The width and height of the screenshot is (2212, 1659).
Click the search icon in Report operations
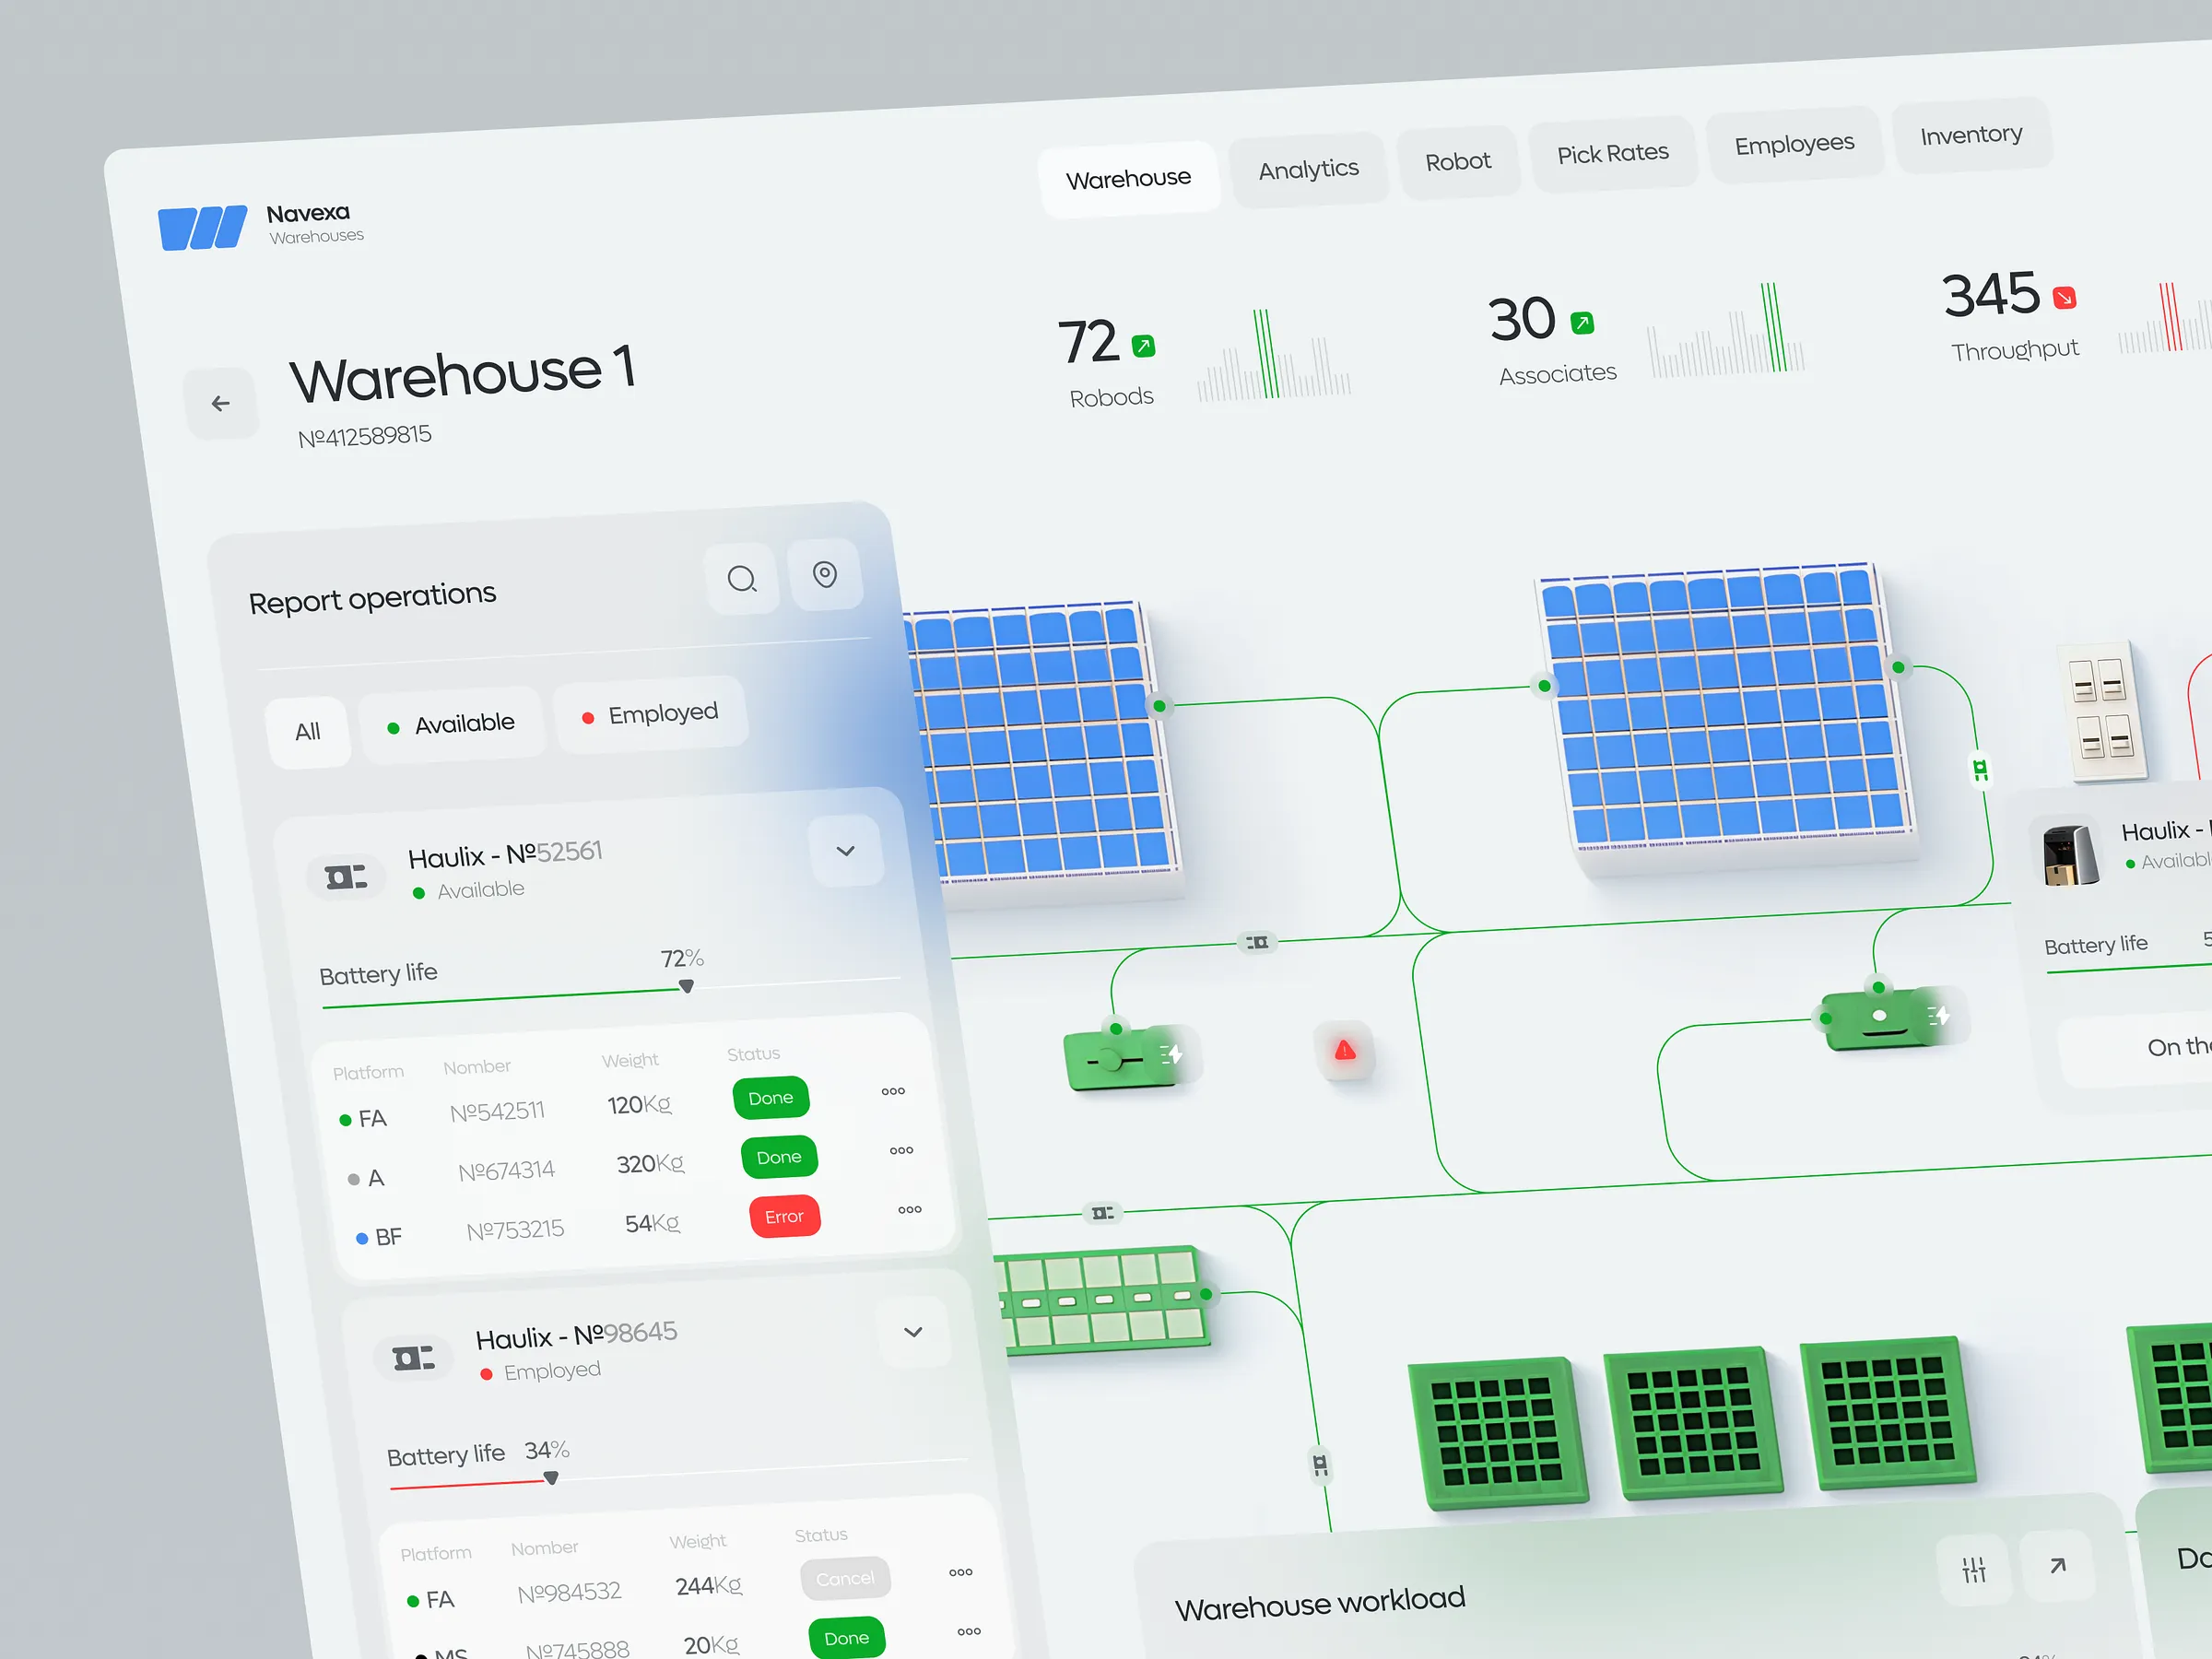[x=741, y=579]
